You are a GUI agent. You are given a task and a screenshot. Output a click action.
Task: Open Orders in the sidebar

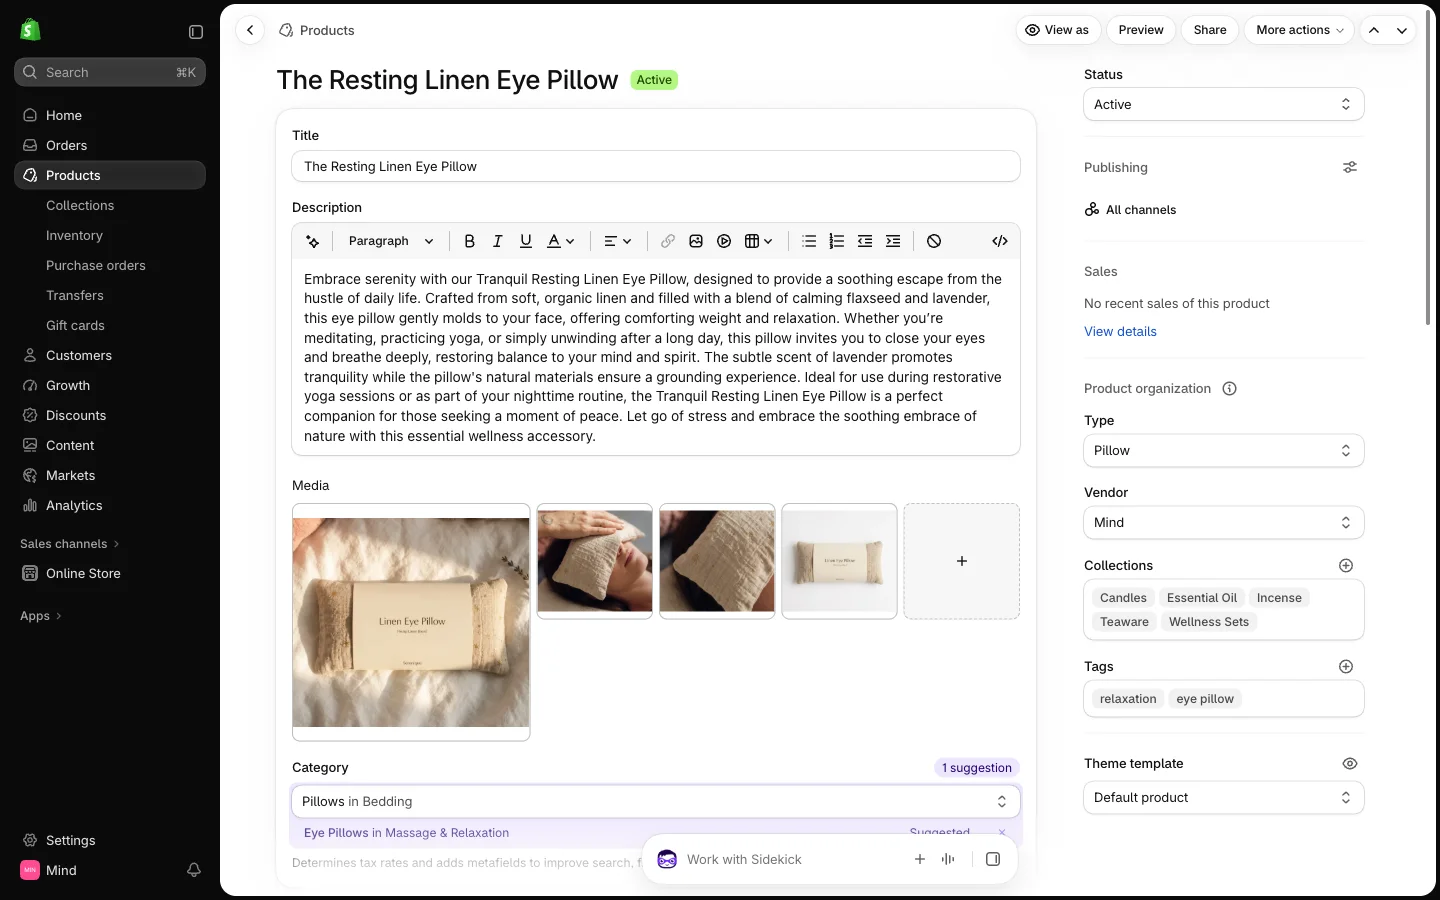(110, 145)
